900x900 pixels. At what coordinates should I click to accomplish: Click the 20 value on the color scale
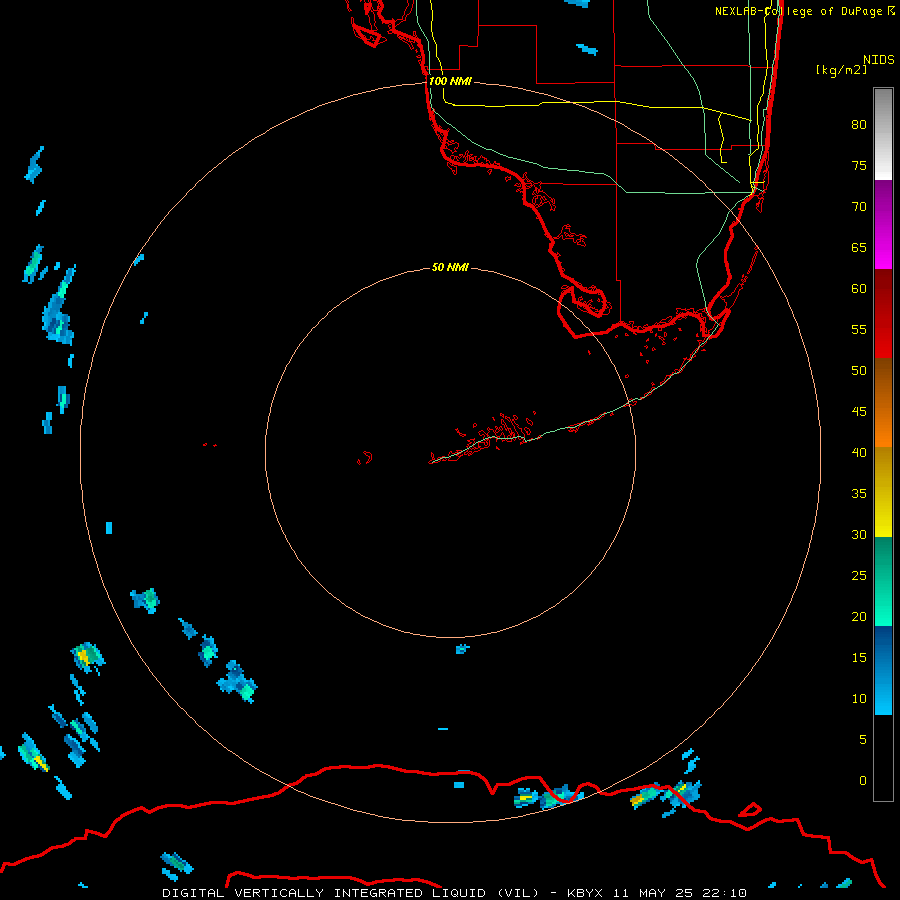point(859,616)
